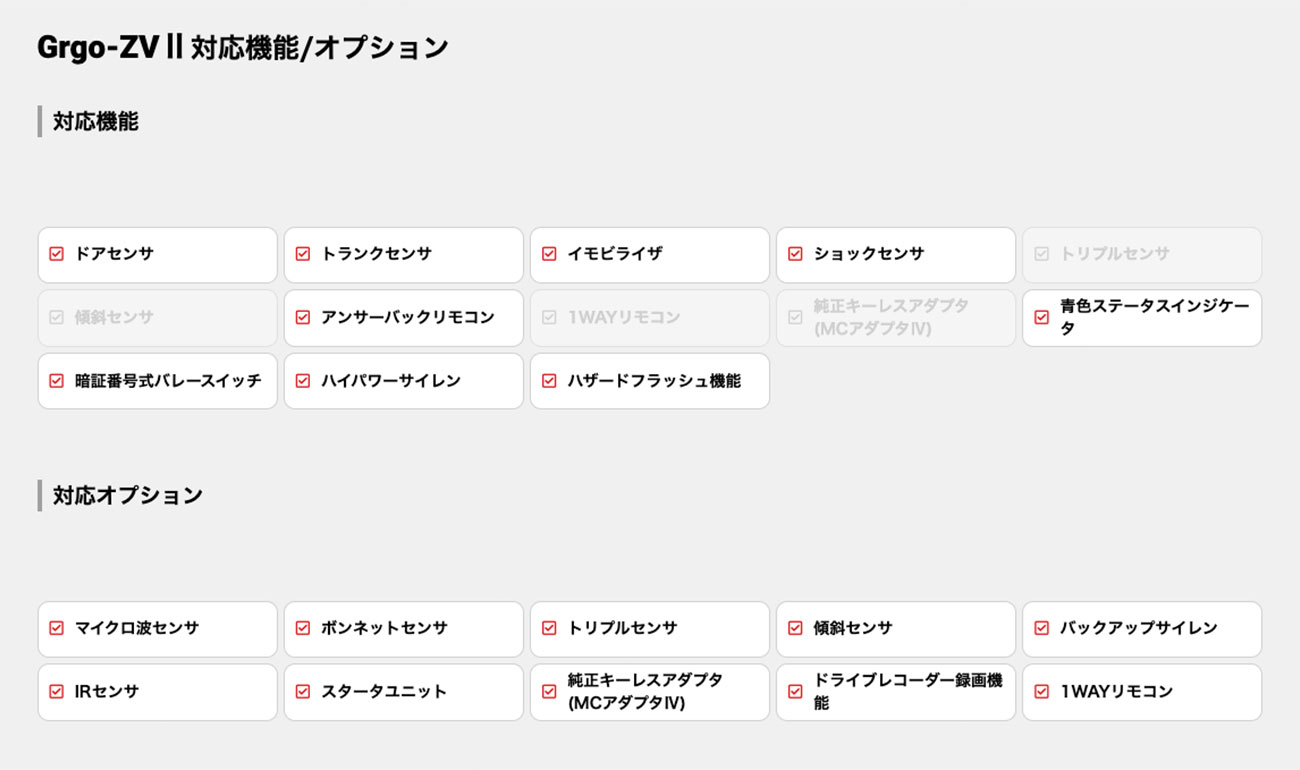Select the イモビライザ feature box
The height and width of the screenshot is (770, 1300).
pos(650,255)
